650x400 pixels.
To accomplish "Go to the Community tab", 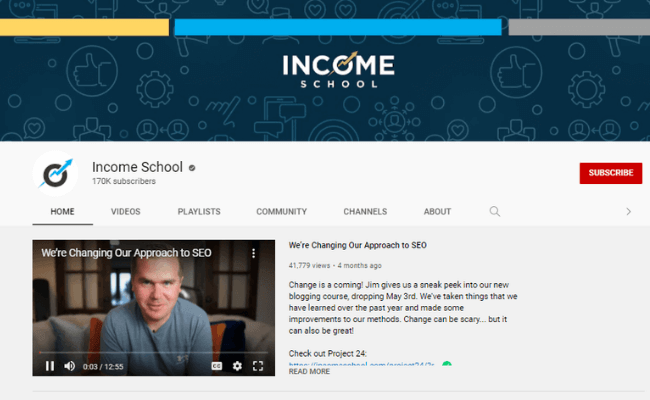I will point(281,211).
